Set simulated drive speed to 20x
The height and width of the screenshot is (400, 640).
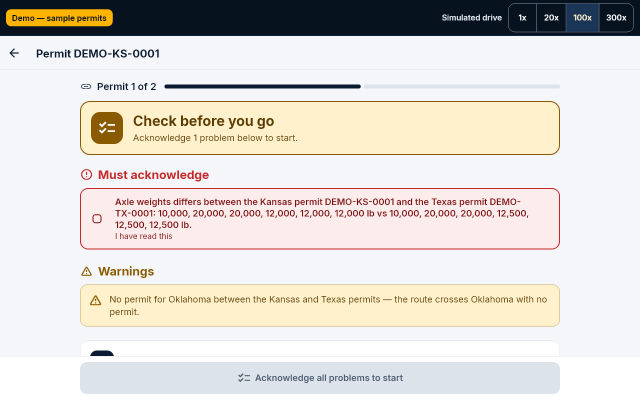tap(551, 18)
